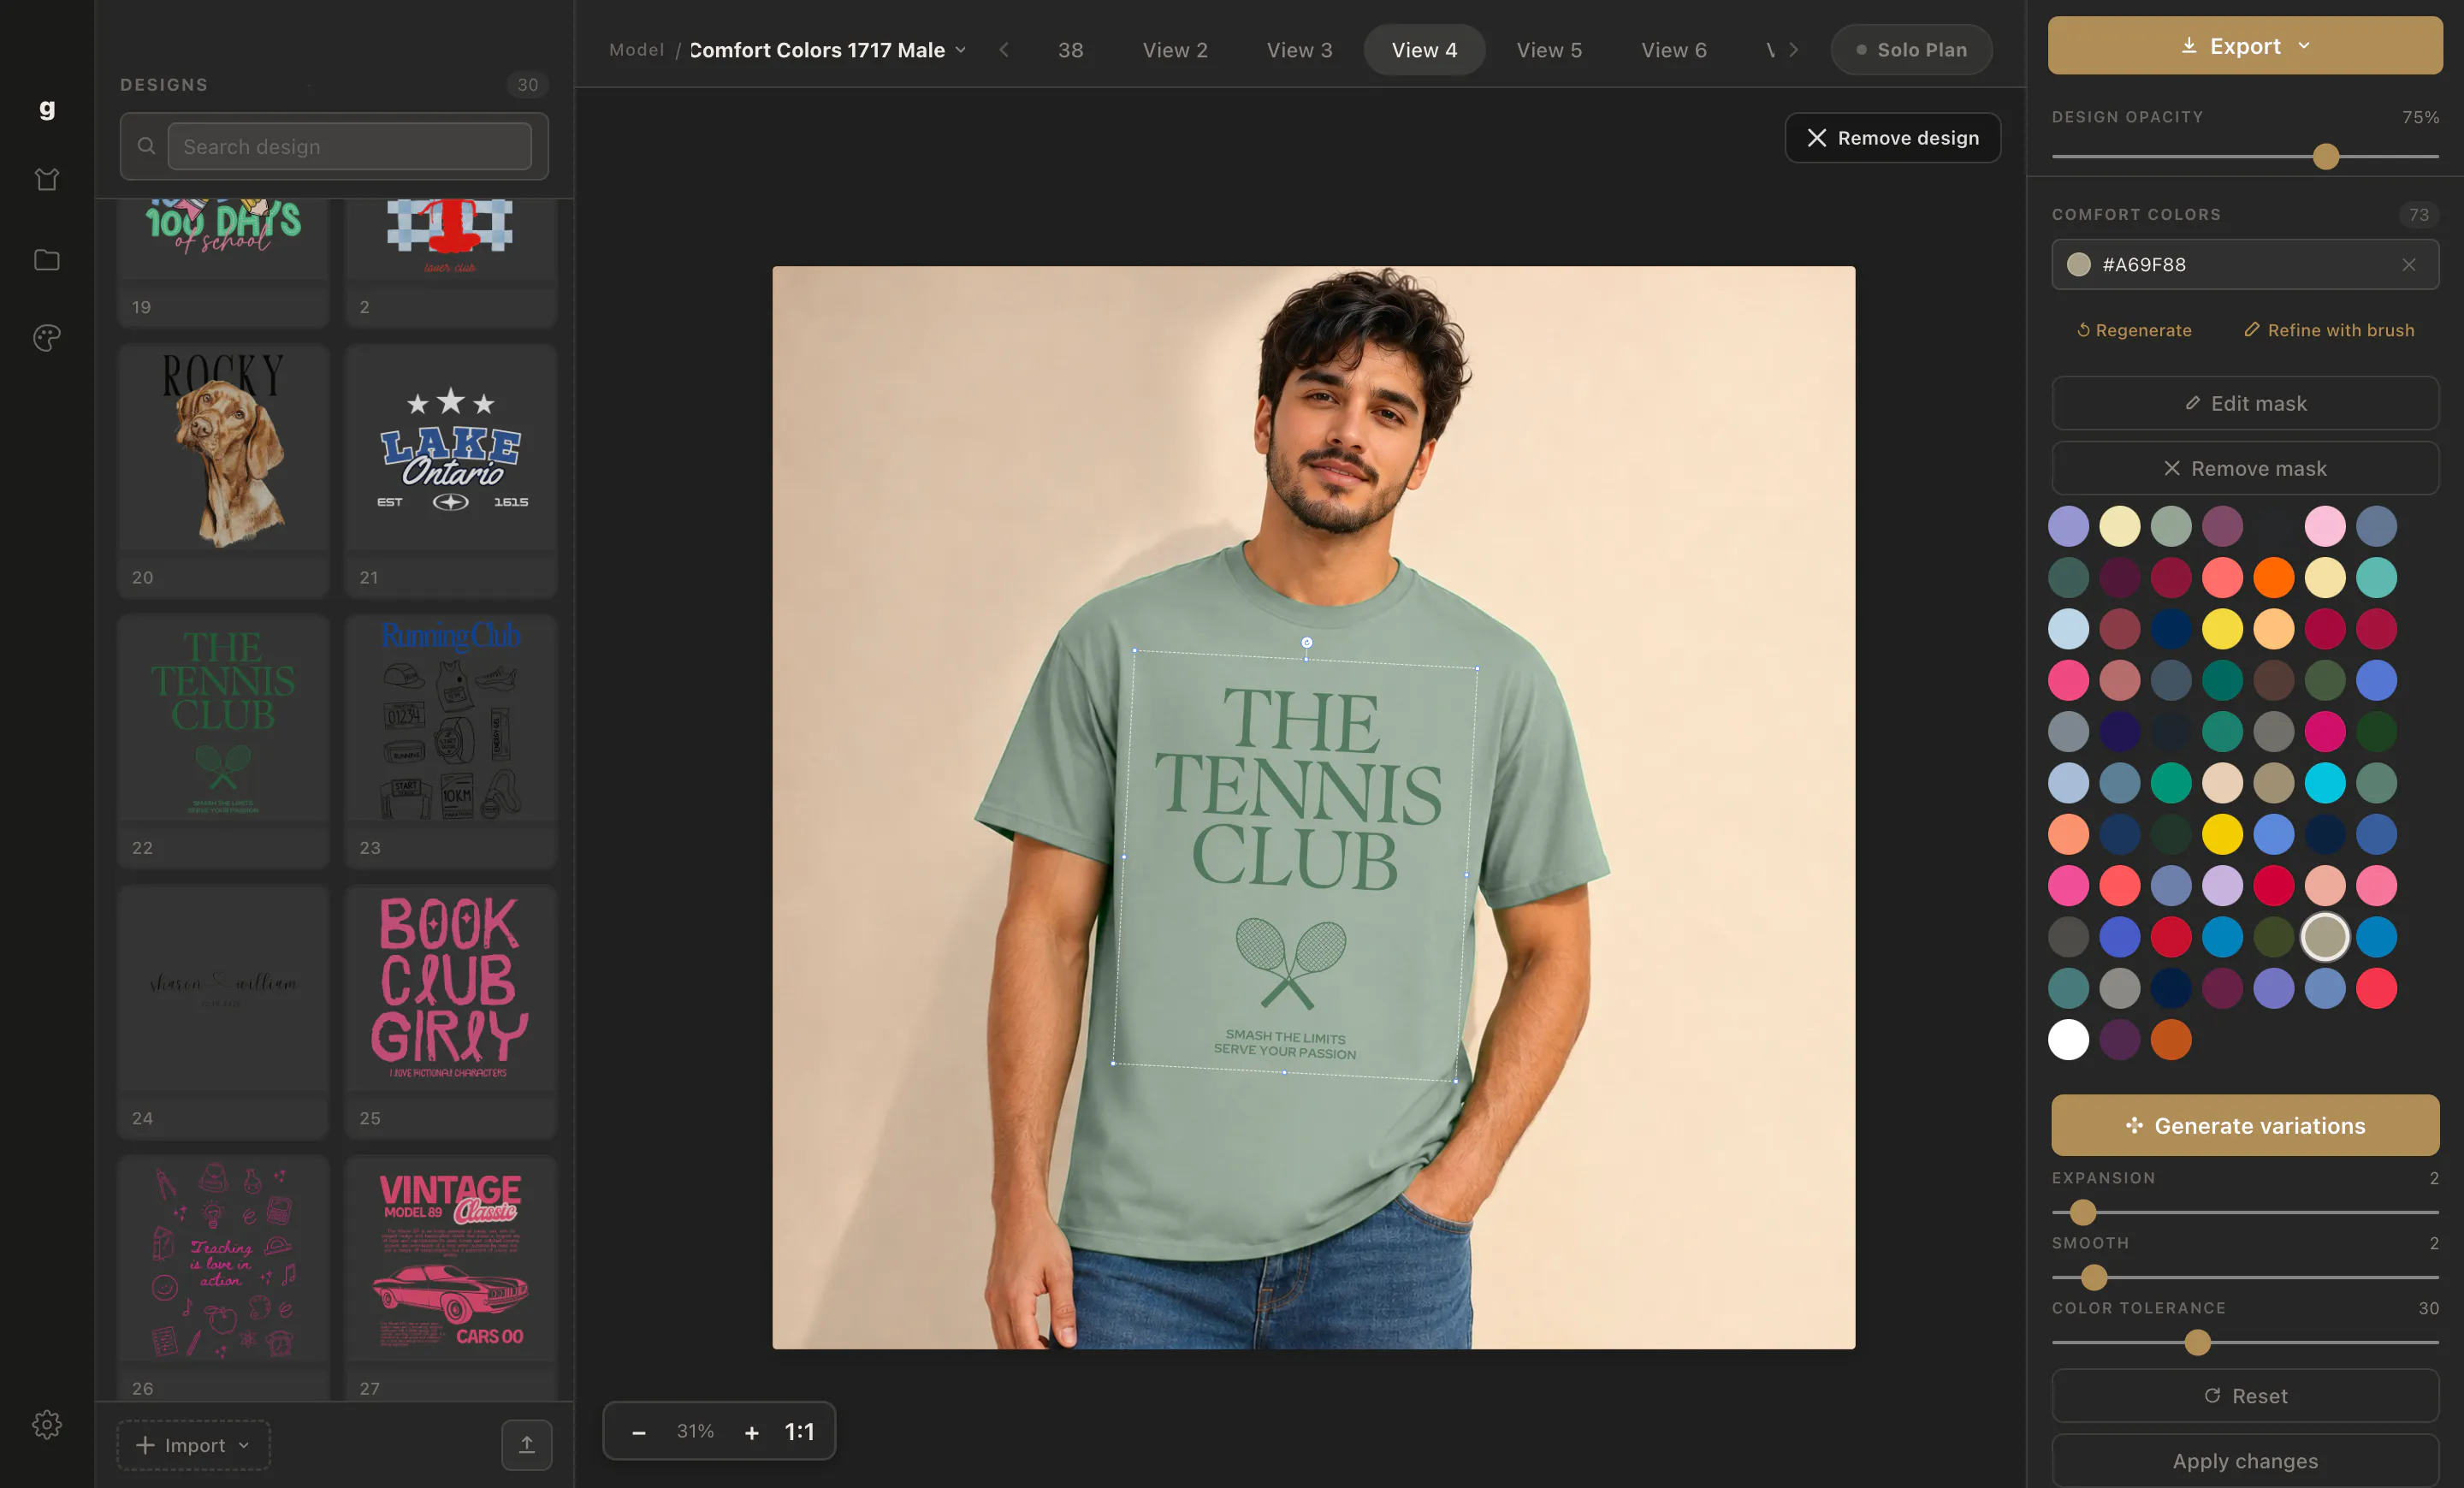Click the Color Tolerance slider handle
2464x1488 pixels.
2196,1342
